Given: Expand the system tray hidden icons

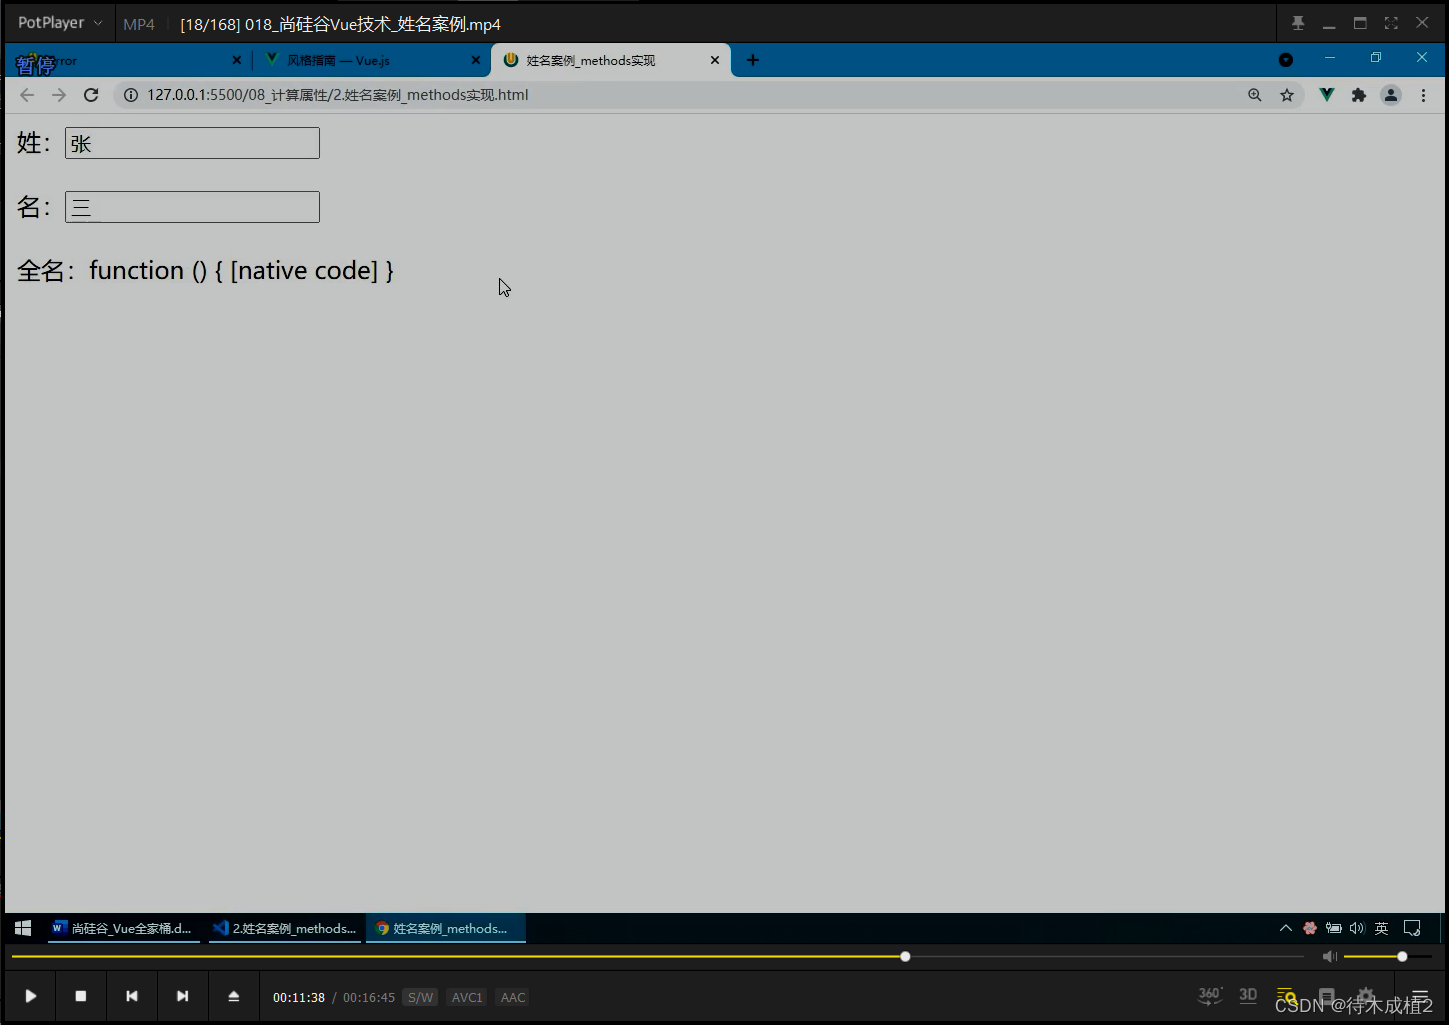Looking at the screenshot, I should [x=1286, y=928].
